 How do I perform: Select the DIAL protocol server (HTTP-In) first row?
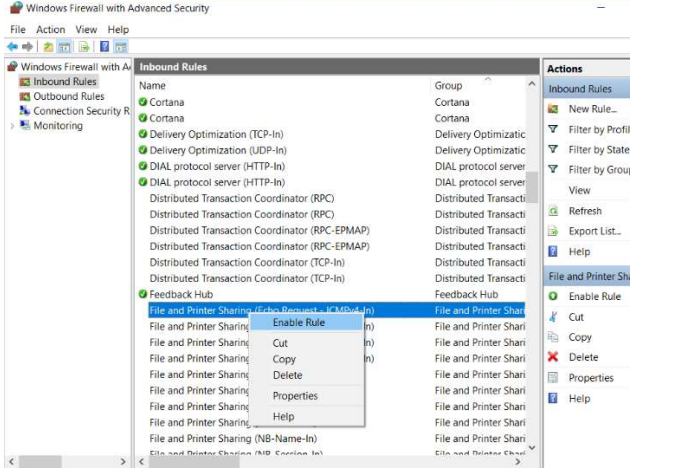(x=332, y=166)
